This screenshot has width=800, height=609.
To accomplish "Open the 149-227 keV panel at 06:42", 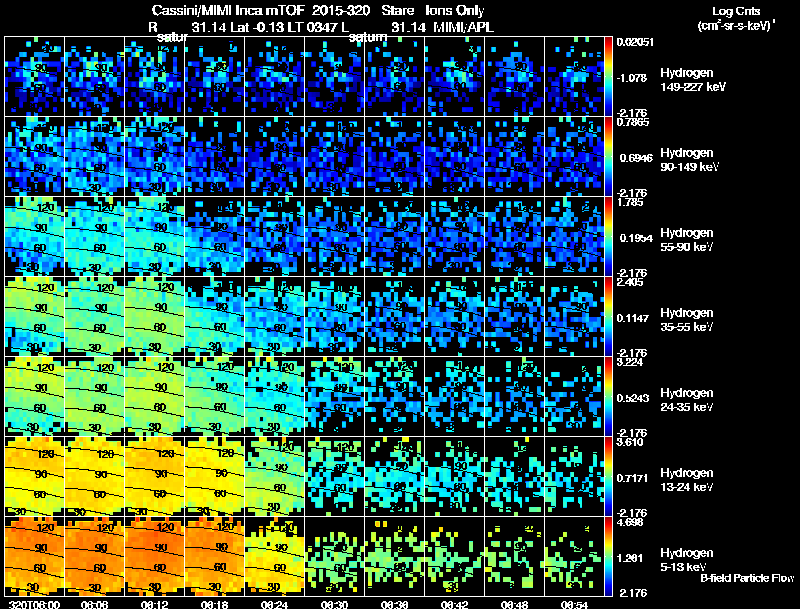I will (455, 77).
